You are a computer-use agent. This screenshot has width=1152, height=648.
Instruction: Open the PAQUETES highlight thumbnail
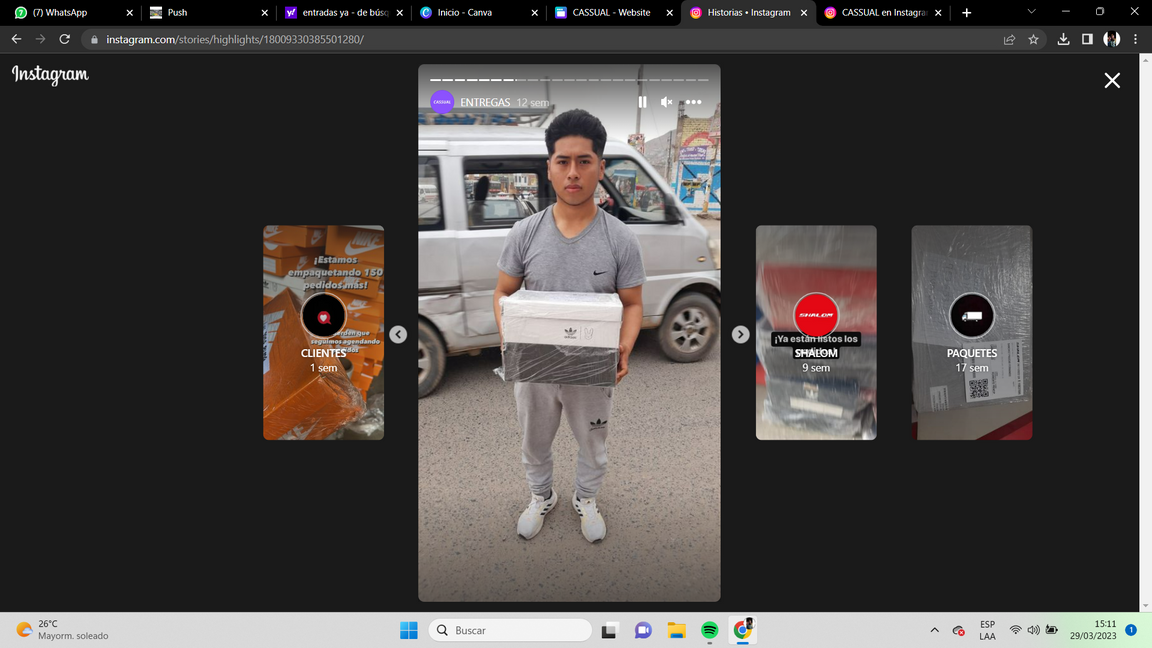click(971, 332)
